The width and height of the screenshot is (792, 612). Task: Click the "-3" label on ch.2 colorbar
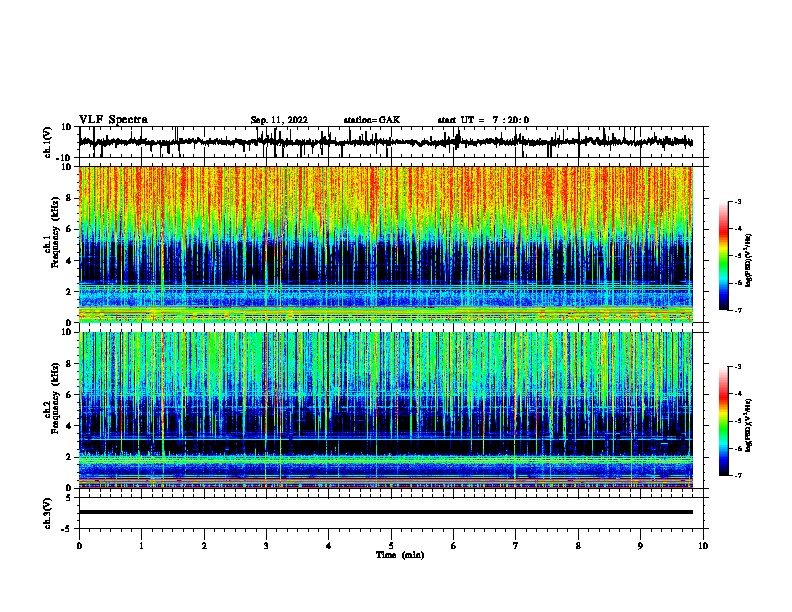coord(738,367)
